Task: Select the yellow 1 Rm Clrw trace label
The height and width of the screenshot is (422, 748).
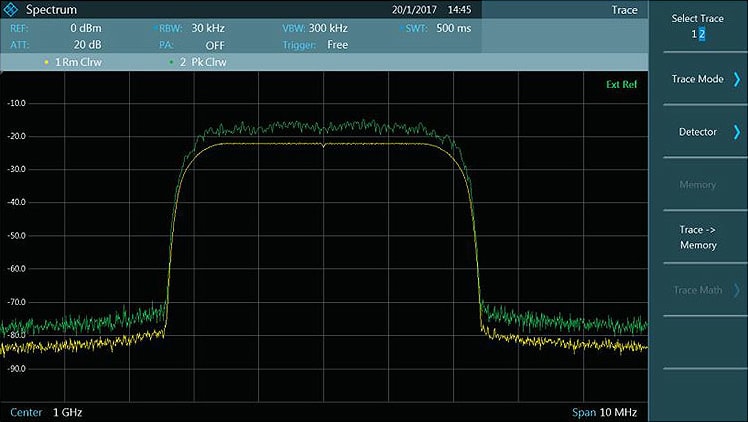Action: (x=78, y=62)
